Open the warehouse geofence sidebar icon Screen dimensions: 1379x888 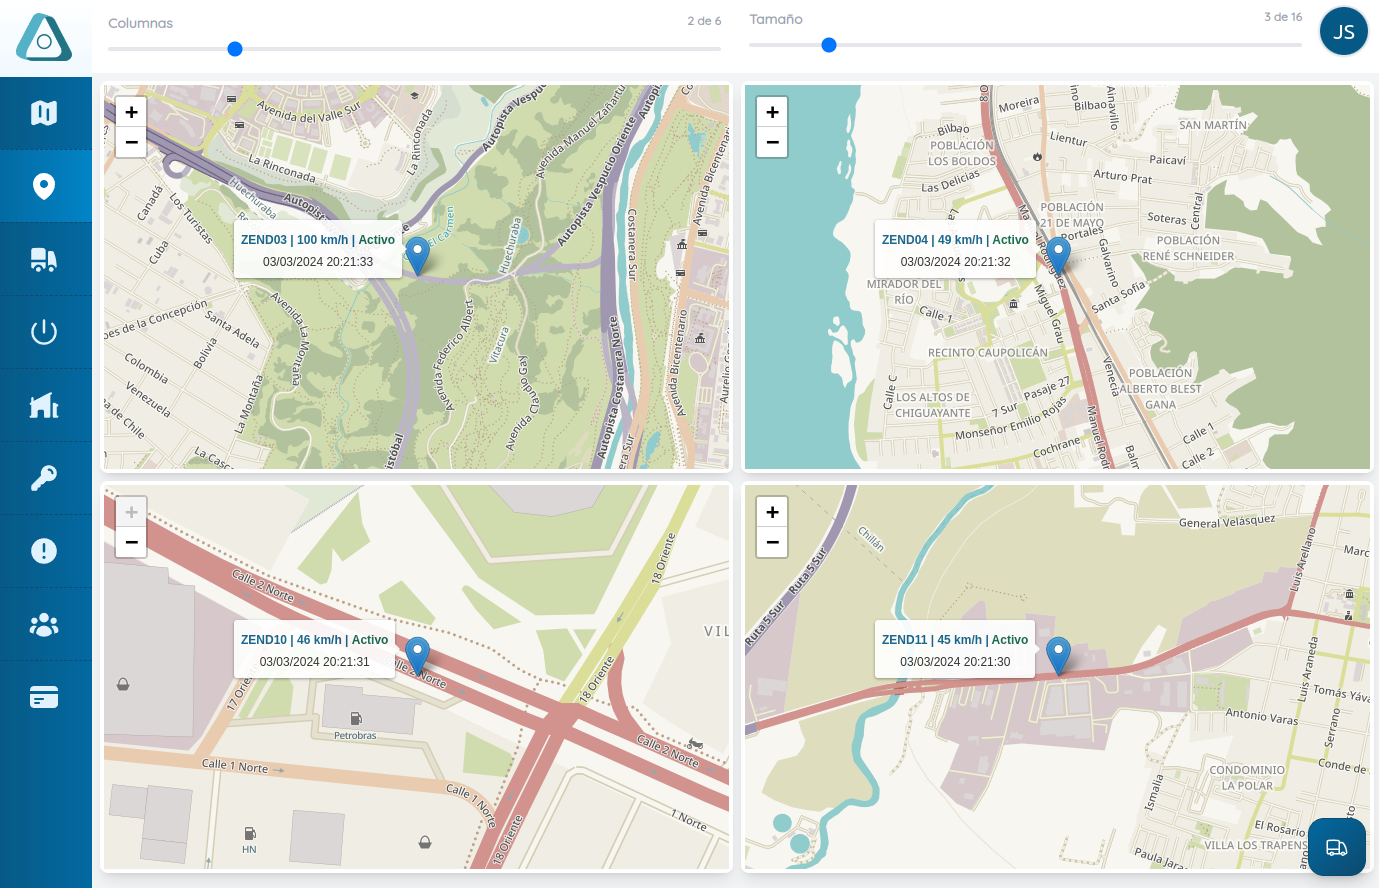pyautogui.click(x=44, y=405)
